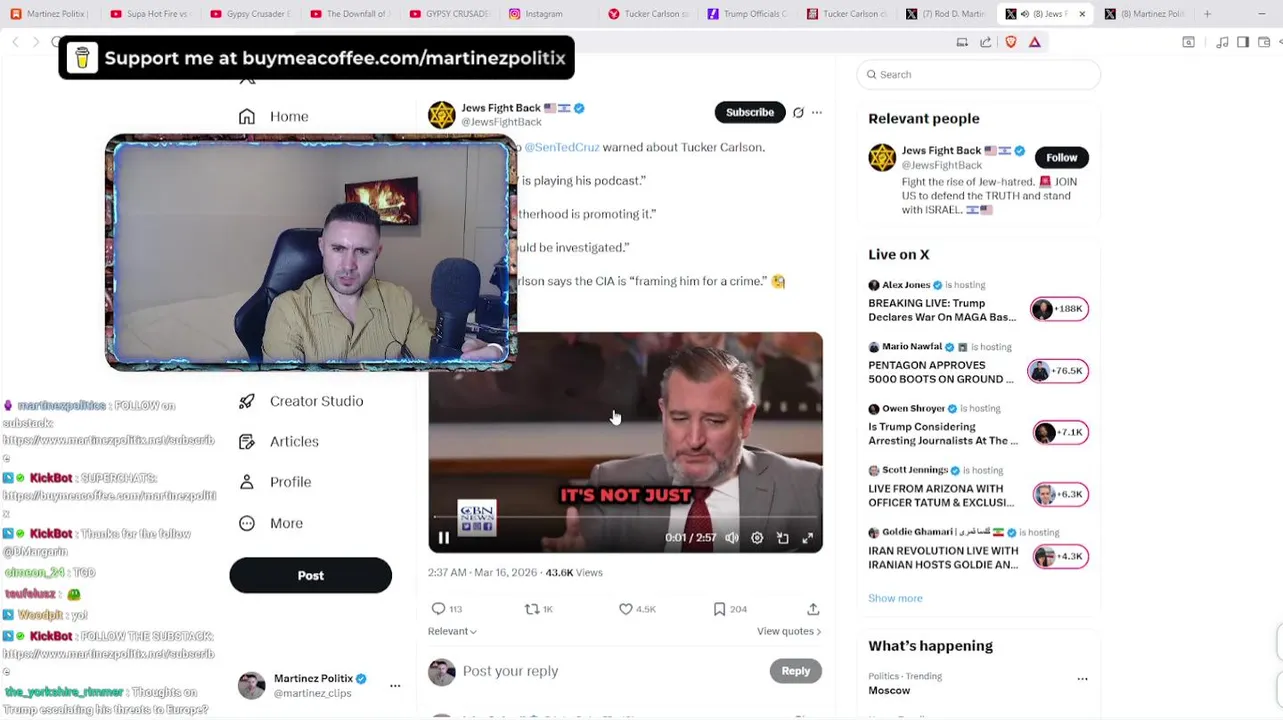Click the video progress bar
Screen dimensions: 1283x720
625,517
